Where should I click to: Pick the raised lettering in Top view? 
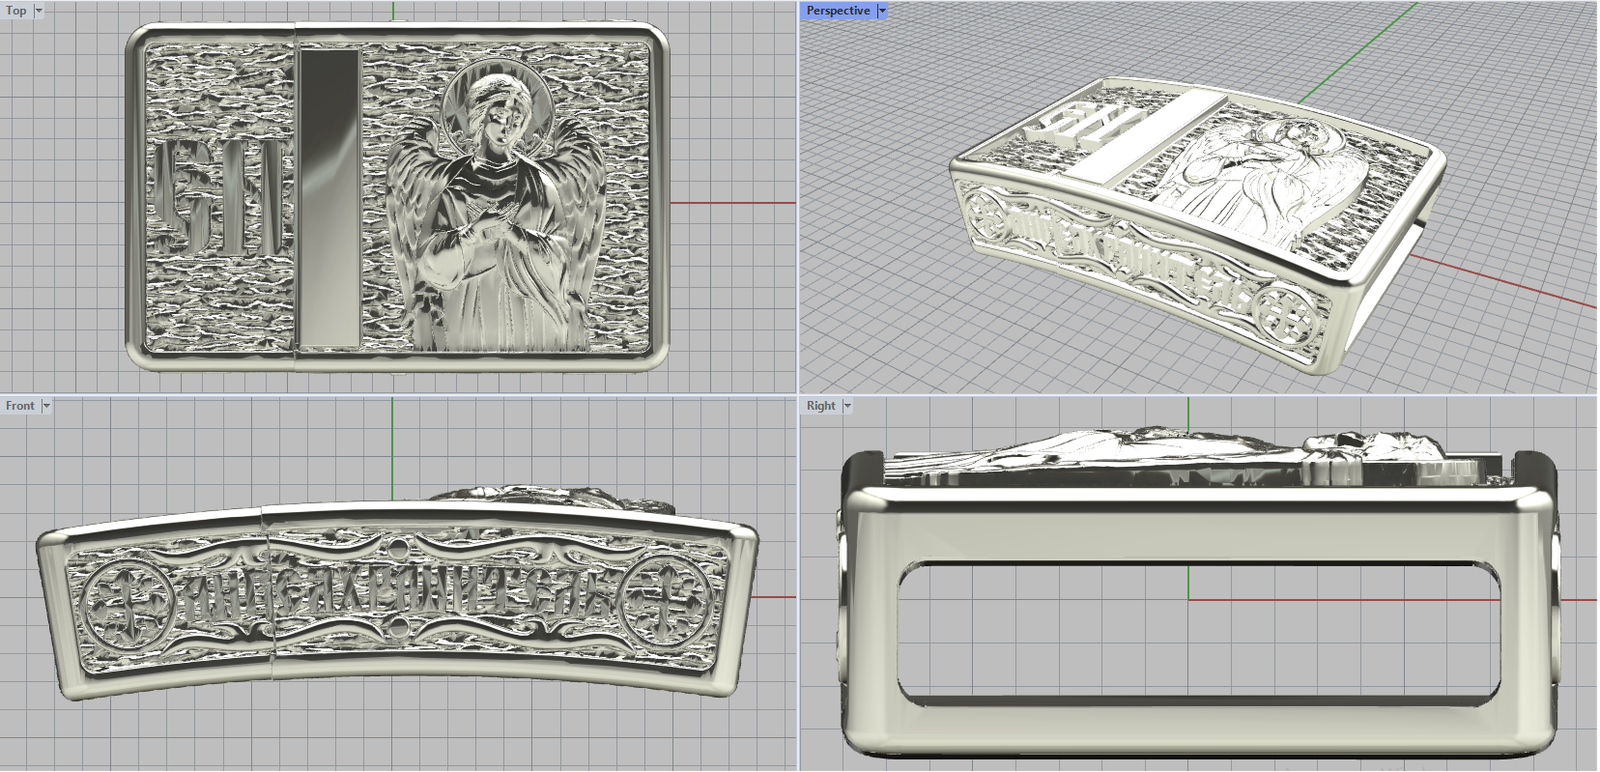point(218,198)
